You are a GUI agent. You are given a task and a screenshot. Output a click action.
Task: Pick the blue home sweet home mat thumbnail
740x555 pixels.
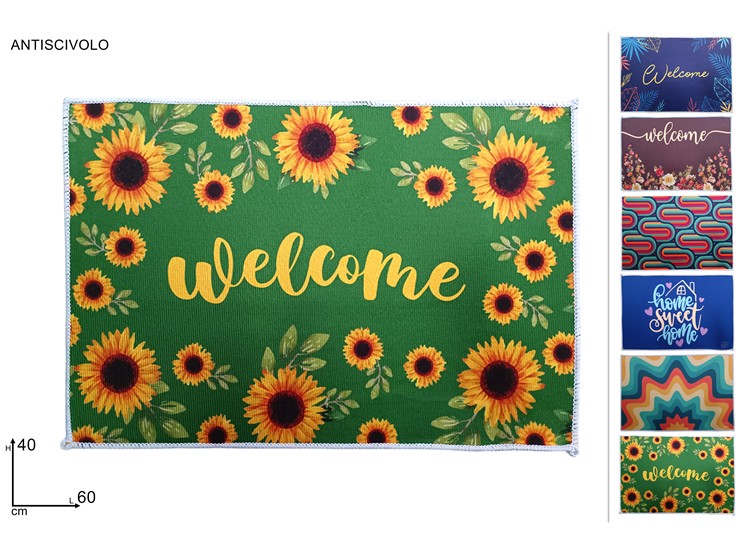pos(677,312)
